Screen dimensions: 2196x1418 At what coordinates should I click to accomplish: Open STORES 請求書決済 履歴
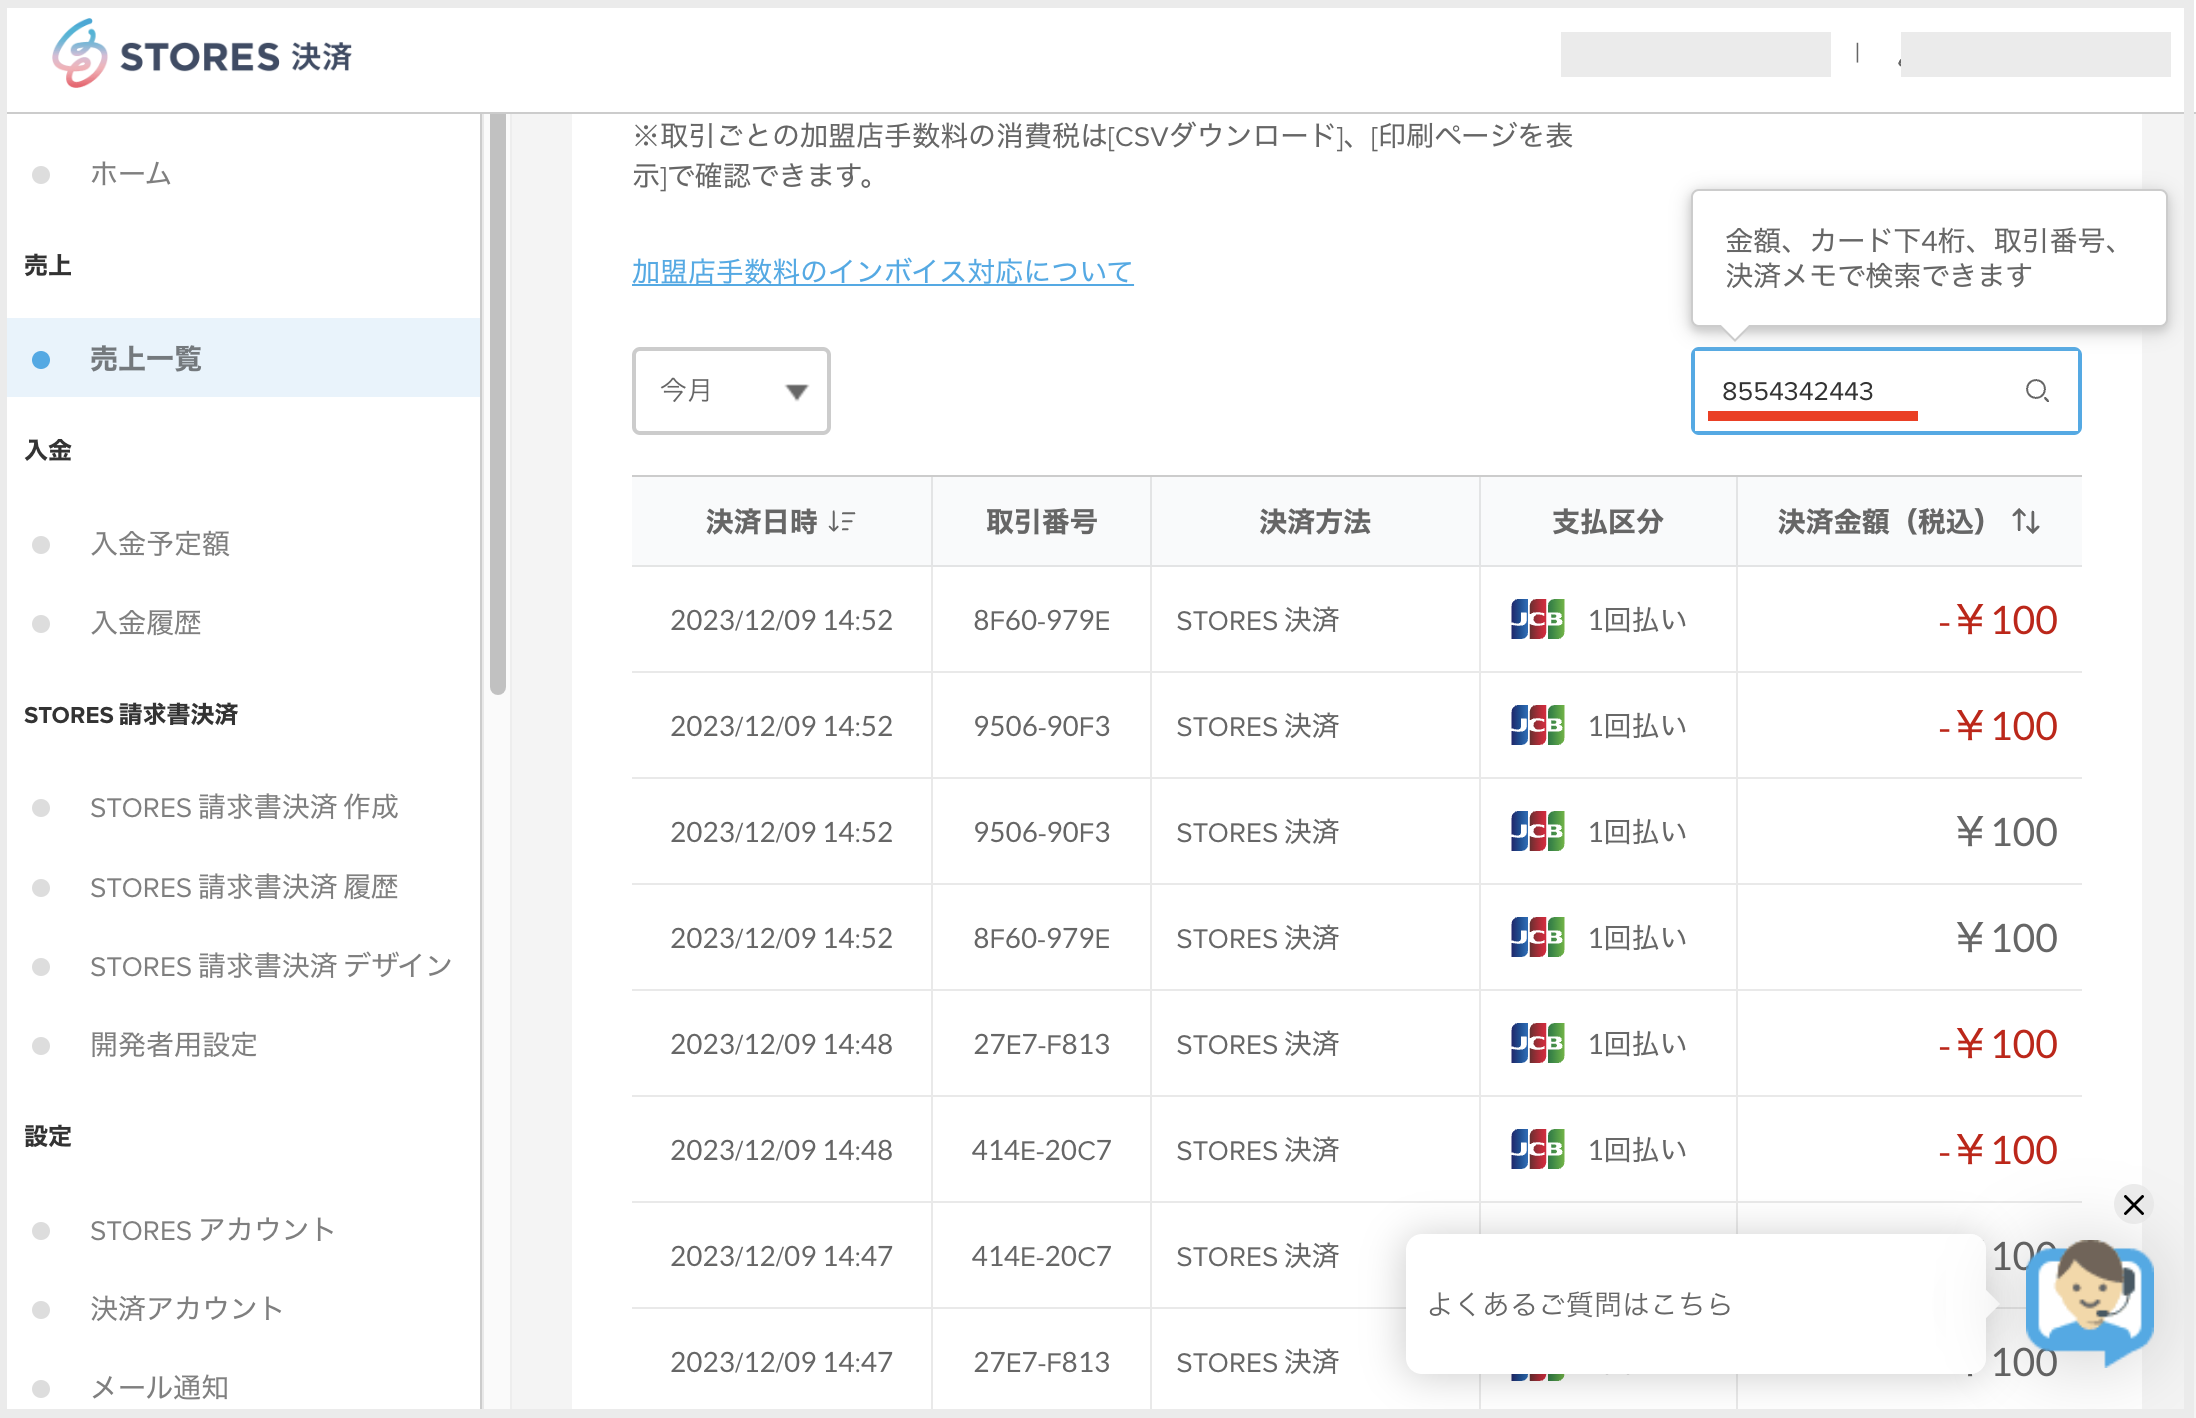244,887
